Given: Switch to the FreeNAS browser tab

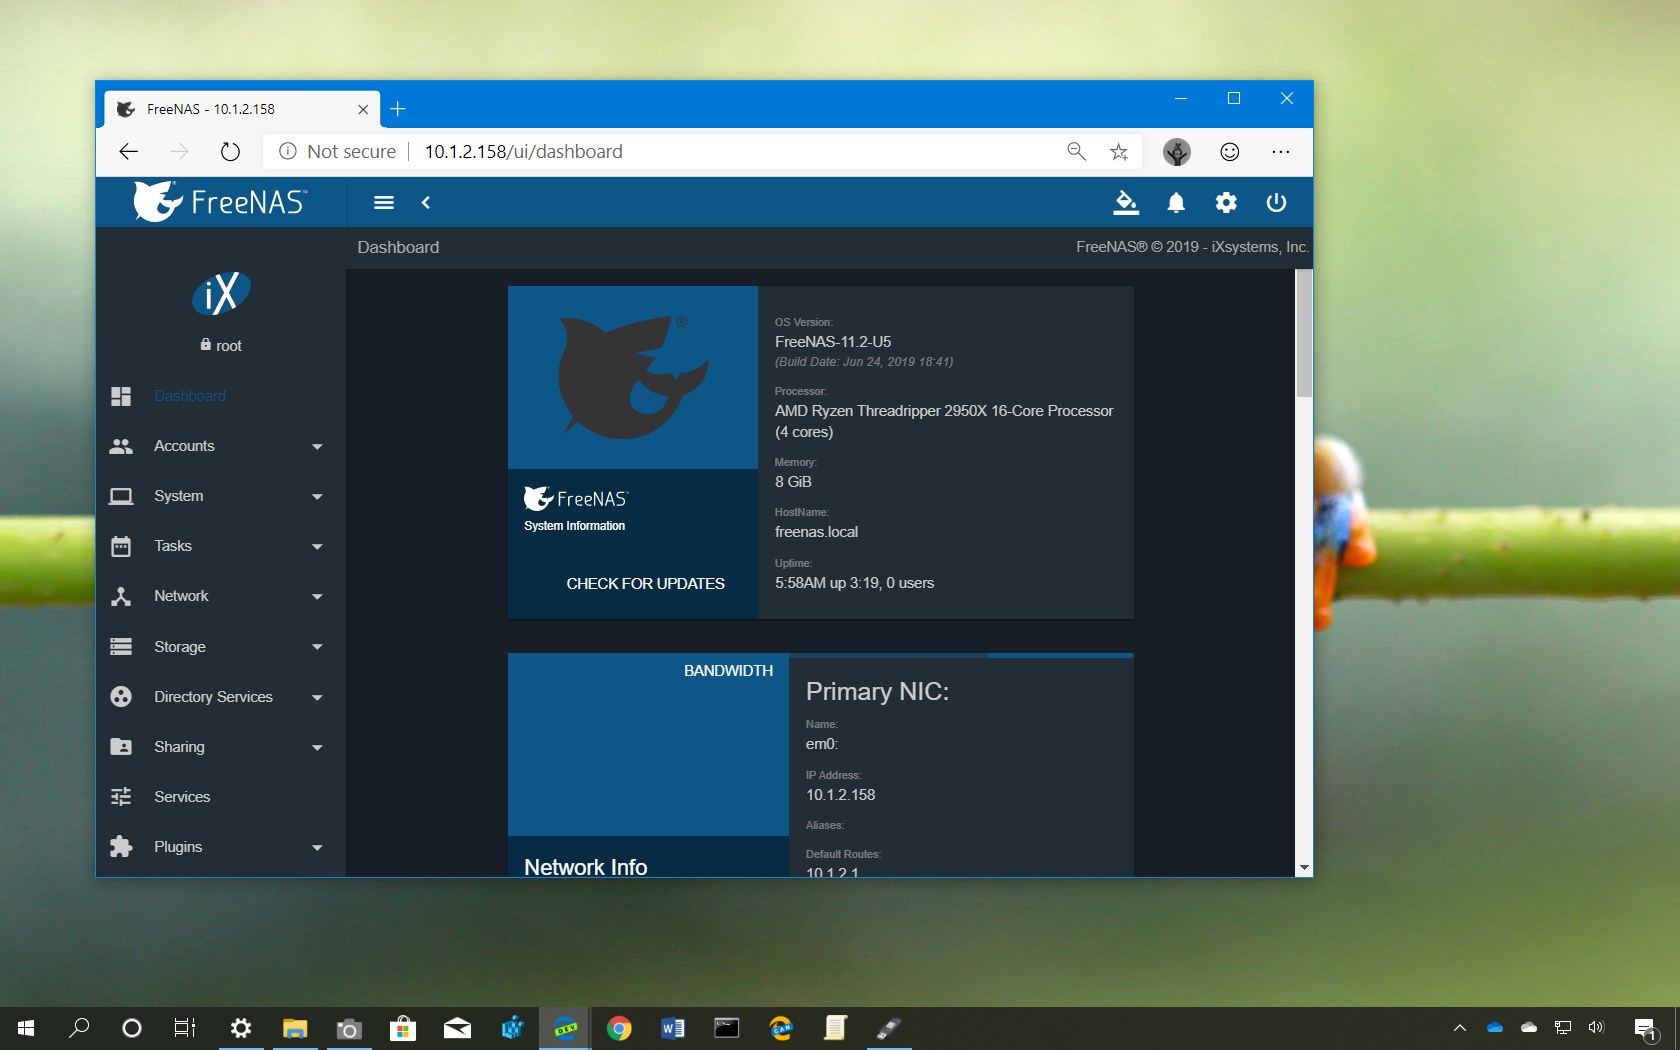Looking at the screenshot, I should [x=210, y=109].
